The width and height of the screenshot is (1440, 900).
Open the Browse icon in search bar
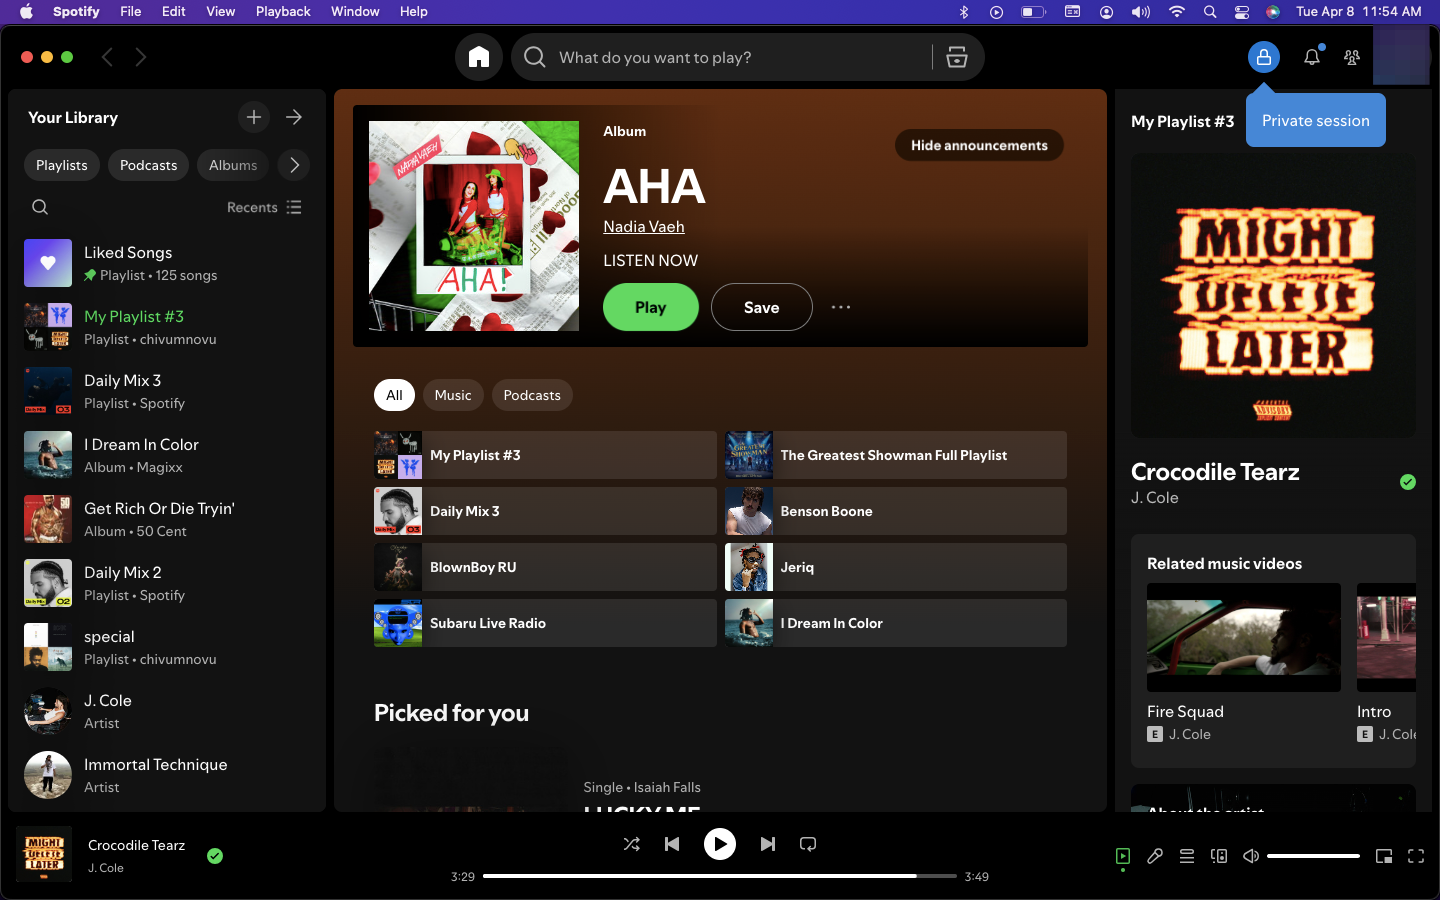pyautogui.click(x=957, y=57)
